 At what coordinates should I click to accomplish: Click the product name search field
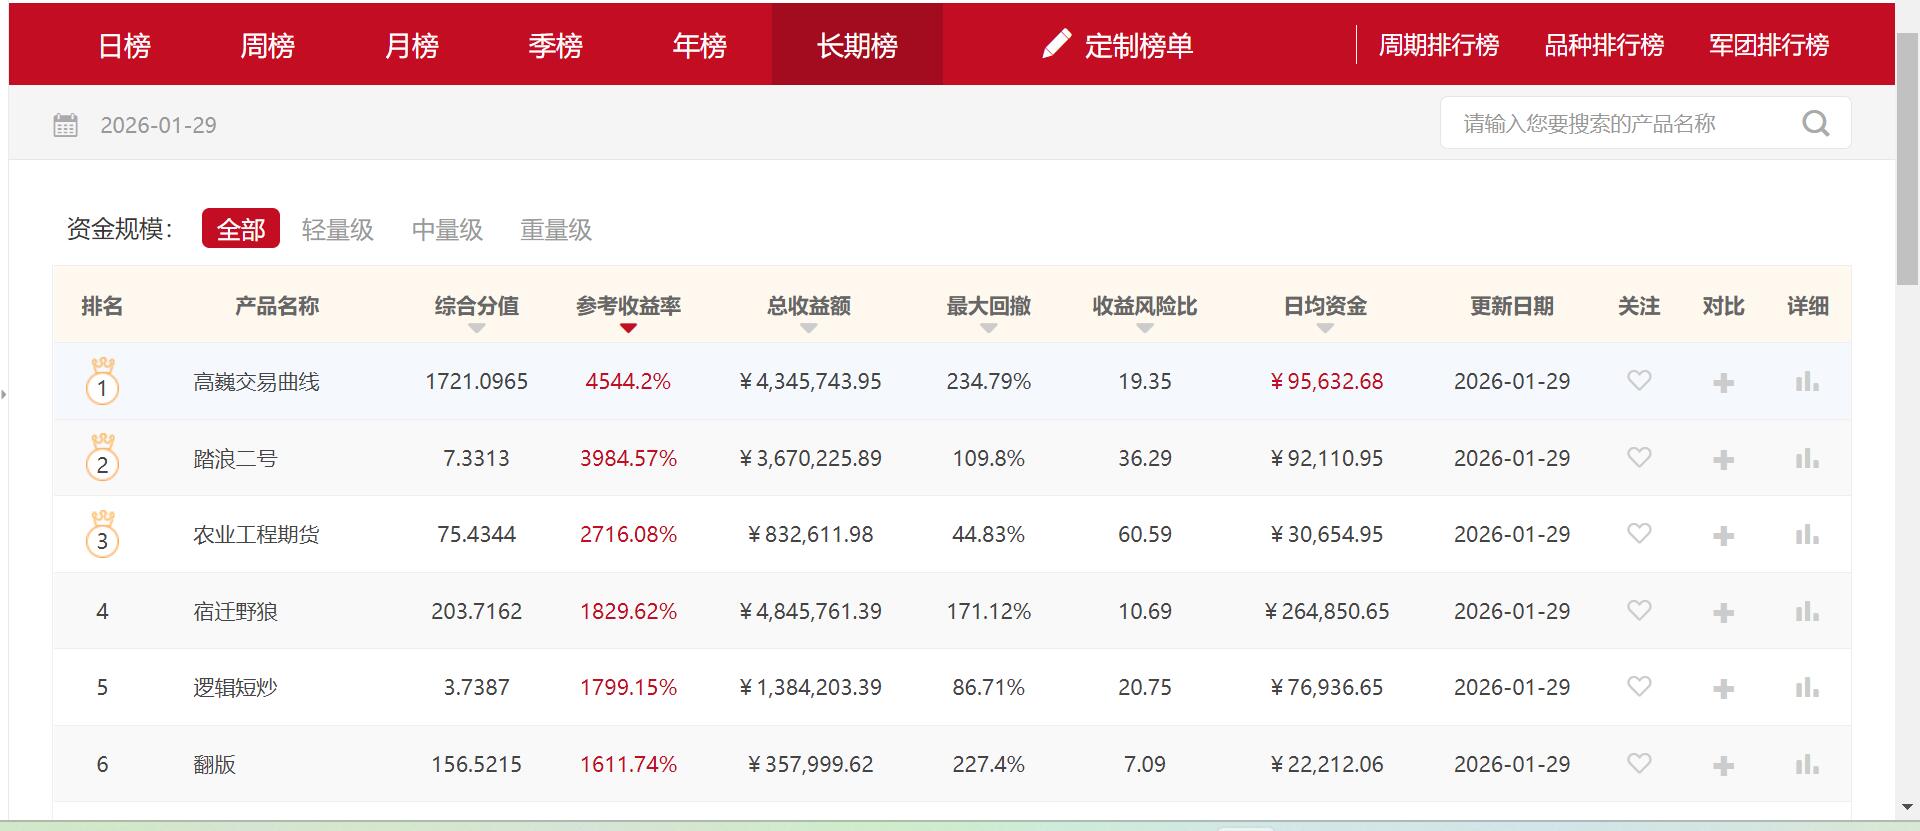point(1620,123)
